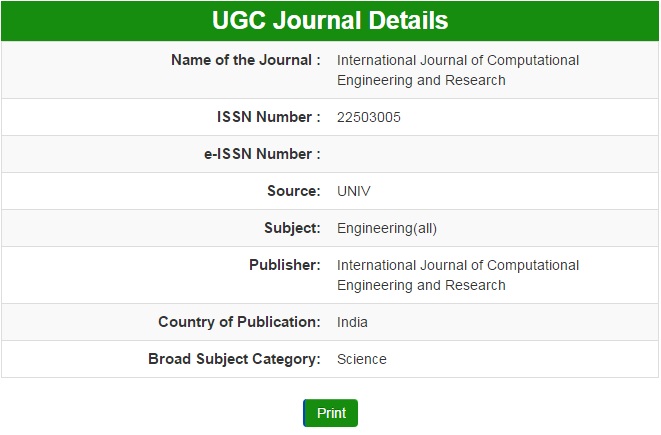661x435 pixels.
Task: Click the 'Source:' label
Action: point(293,191)
